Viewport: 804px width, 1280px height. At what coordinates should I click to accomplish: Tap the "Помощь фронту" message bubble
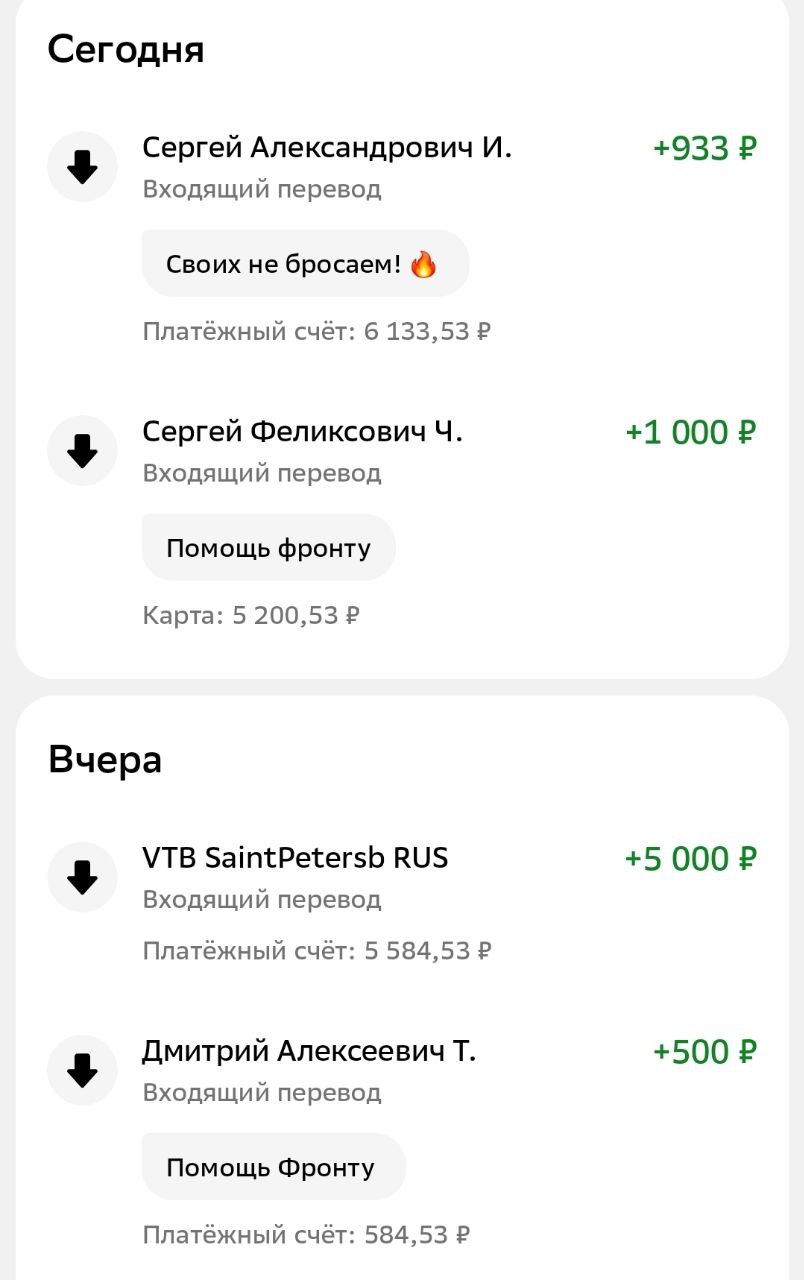pos(268,548)
